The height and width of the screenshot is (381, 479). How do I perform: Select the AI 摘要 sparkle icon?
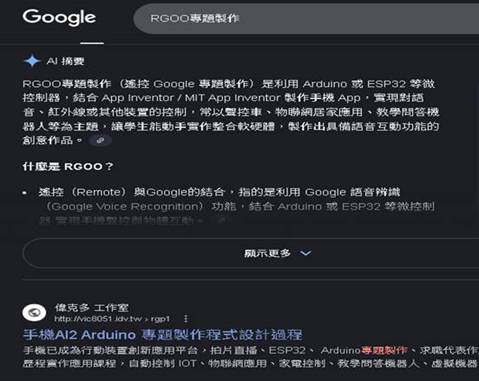tap(32, 61)
